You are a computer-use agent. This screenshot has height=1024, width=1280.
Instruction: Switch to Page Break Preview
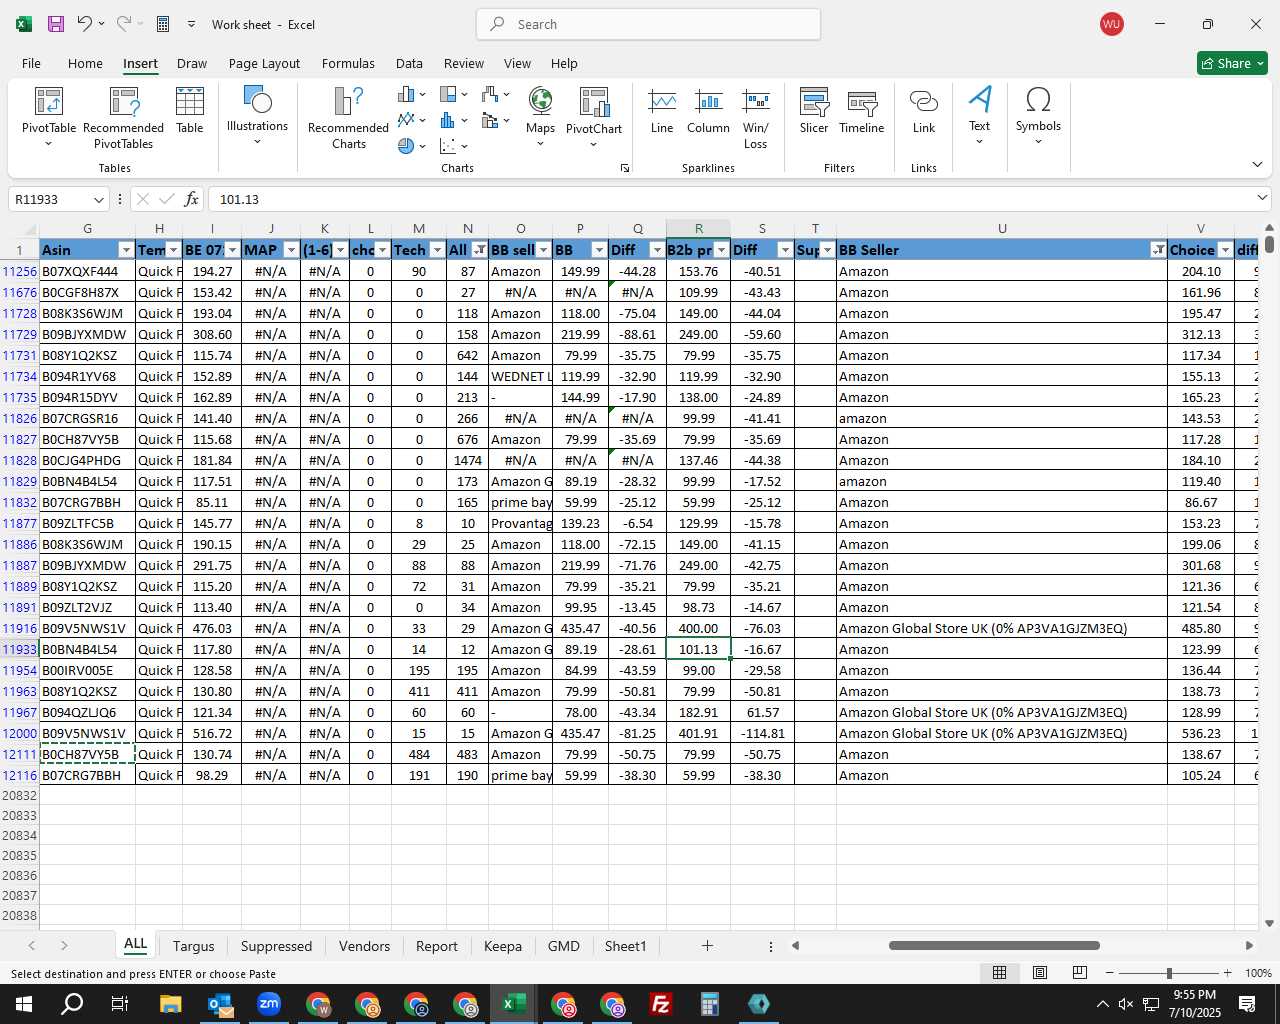tap(1080, 973)
